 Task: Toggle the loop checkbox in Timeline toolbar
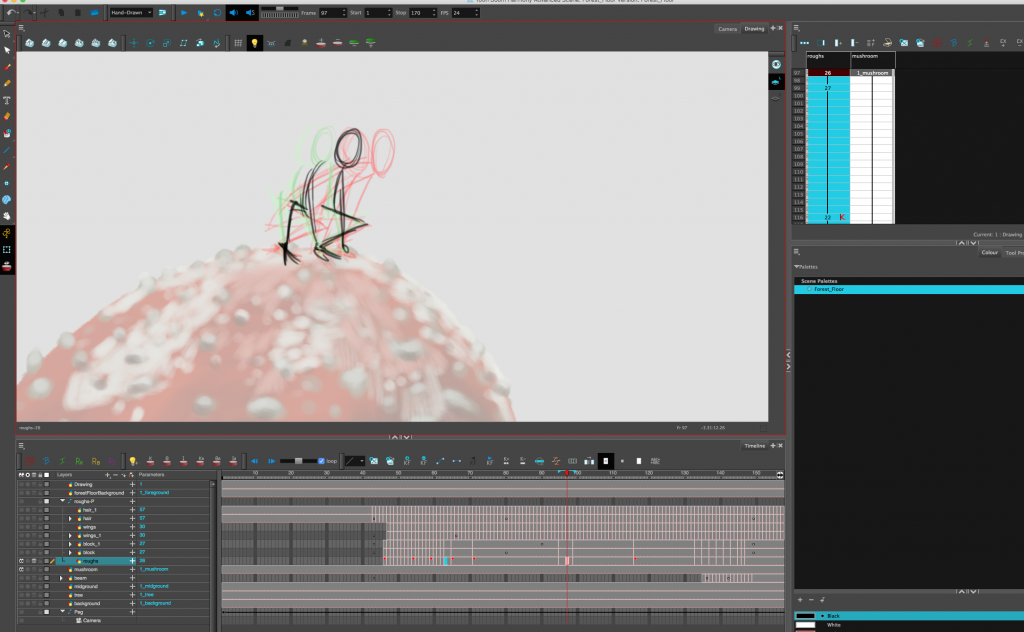point(322,461)
